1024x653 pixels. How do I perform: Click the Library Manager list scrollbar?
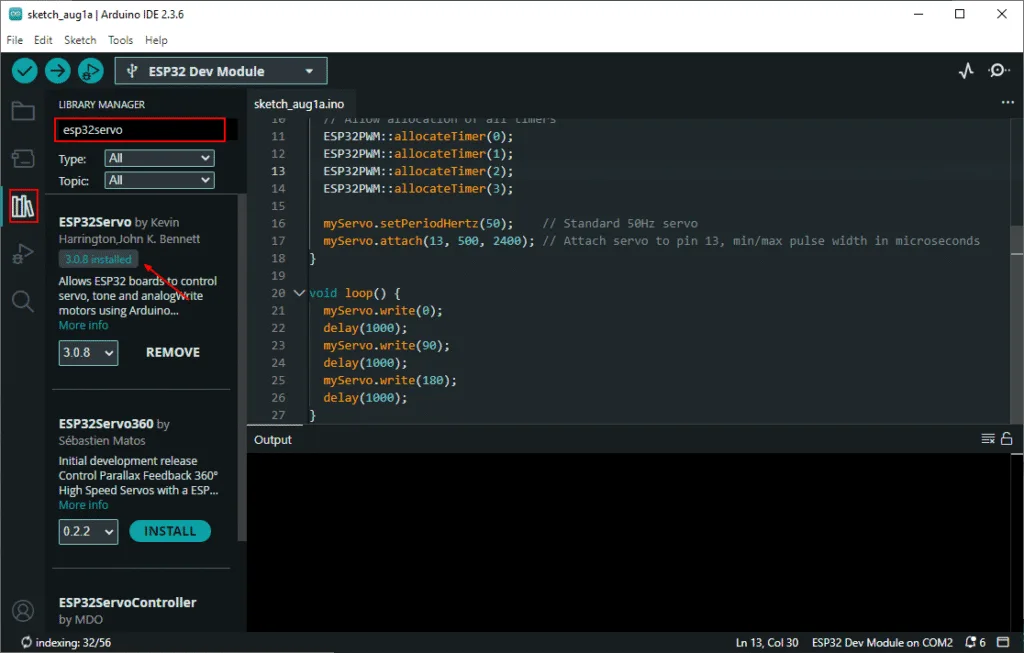(x=242, y=368)
